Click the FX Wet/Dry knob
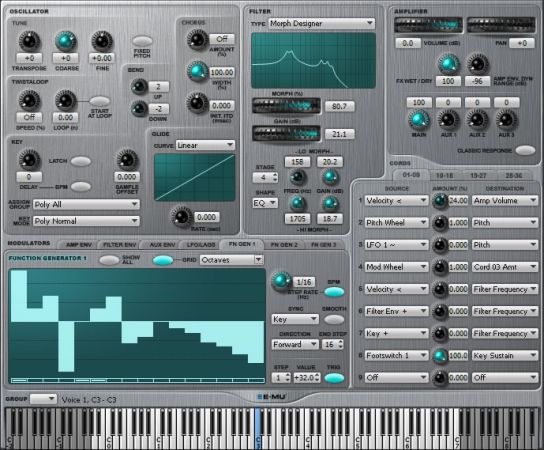This screenshot has height=450, width=544. [448, 64]
